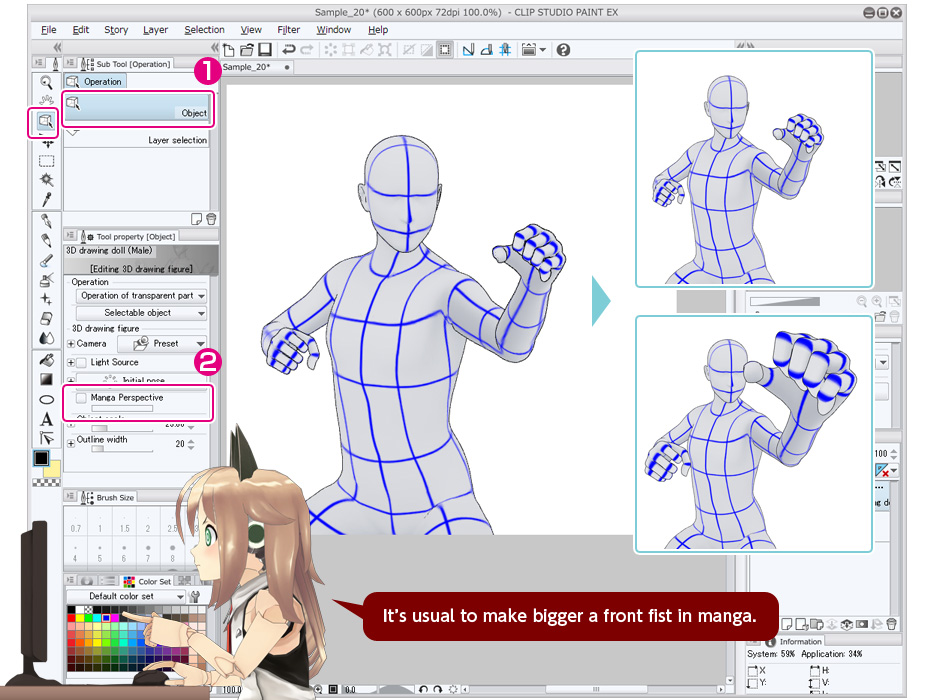932x700 pixels.
Task: Enable the Manga Perspective checkbox
Action: click(x=81, y=398)
